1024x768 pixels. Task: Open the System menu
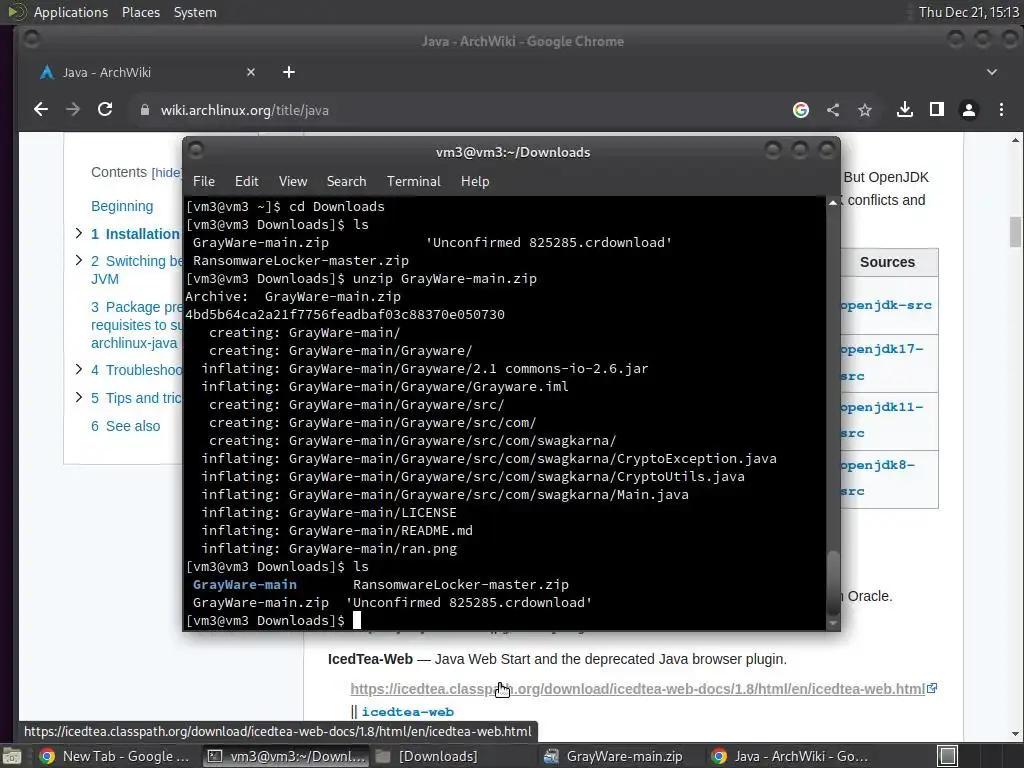[x=195, y=12]
